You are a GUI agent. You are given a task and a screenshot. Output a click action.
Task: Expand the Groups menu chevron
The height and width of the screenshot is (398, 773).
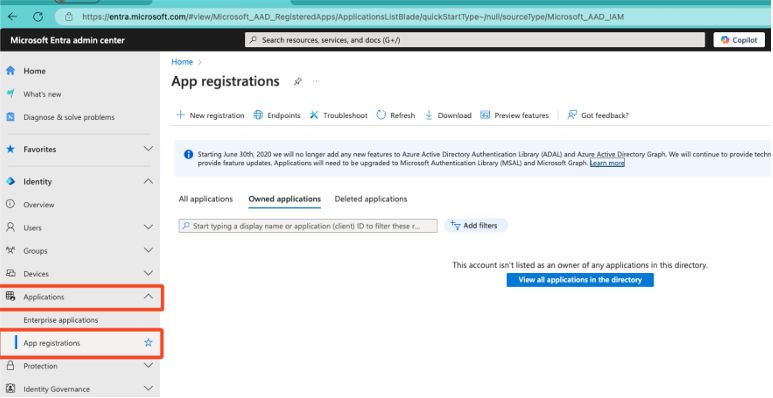click(x=148, y=250)
